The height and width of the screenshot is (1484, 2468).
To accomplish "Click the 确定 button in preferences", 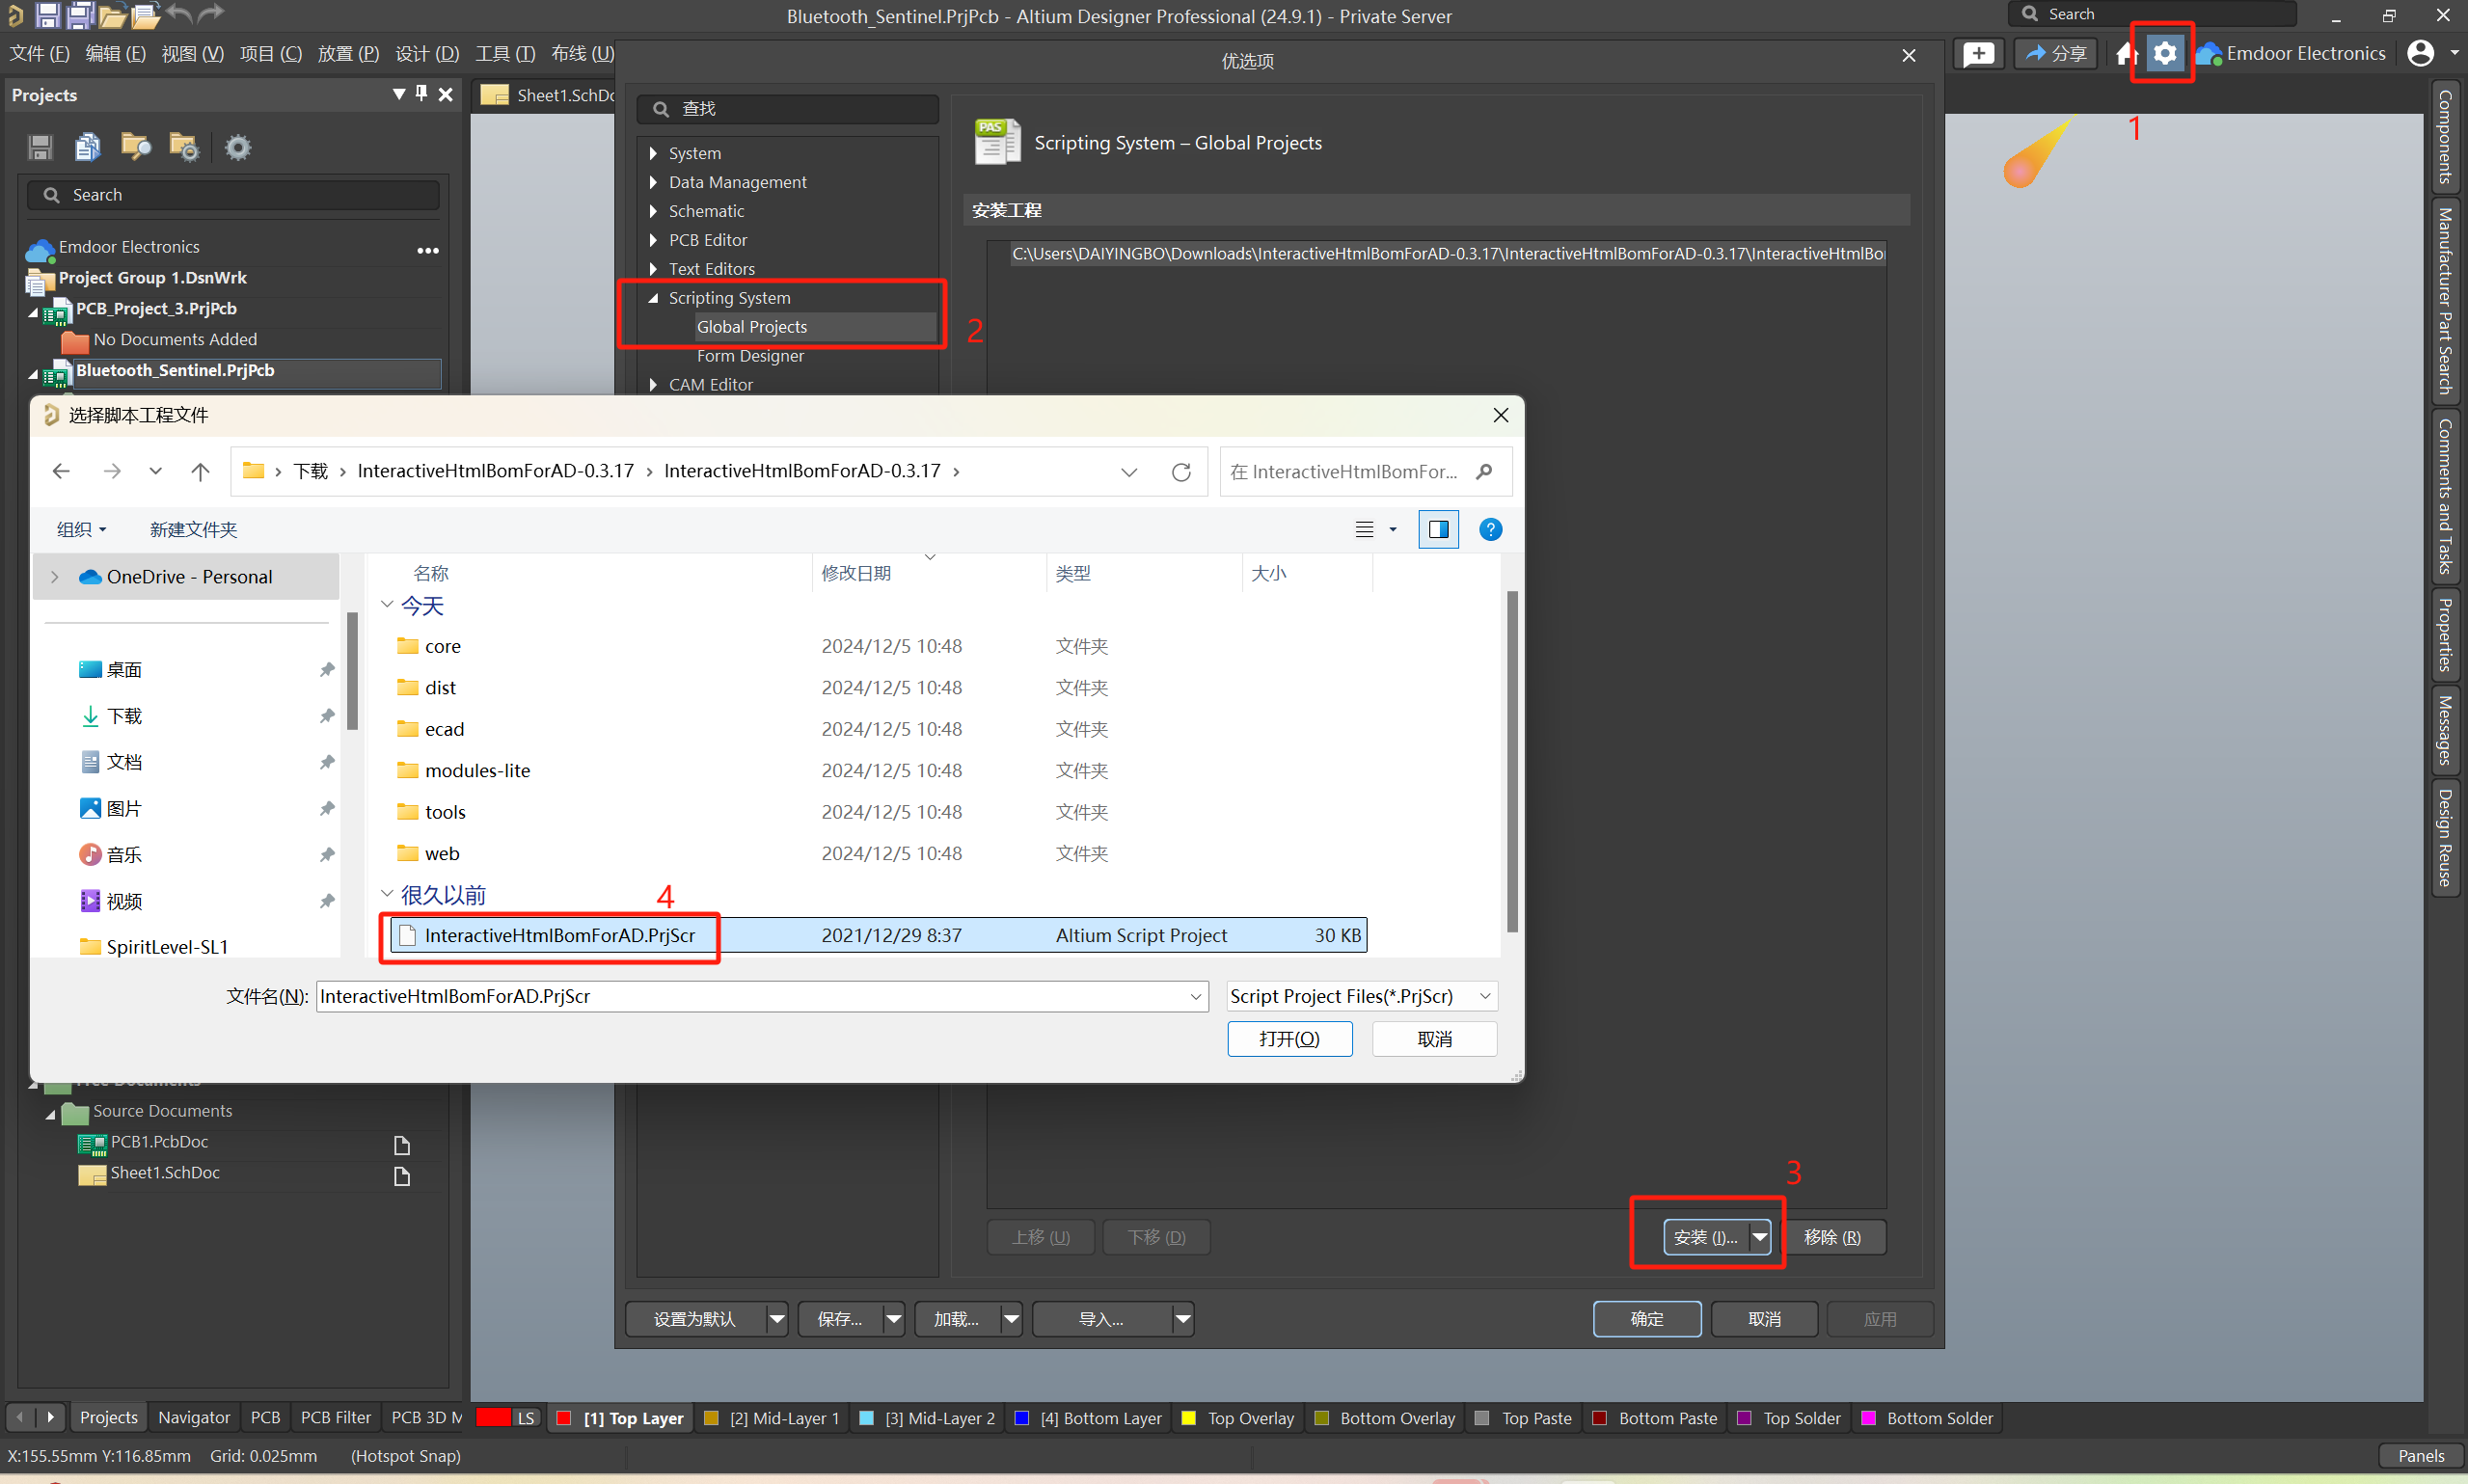I will coord(1646,1318).
